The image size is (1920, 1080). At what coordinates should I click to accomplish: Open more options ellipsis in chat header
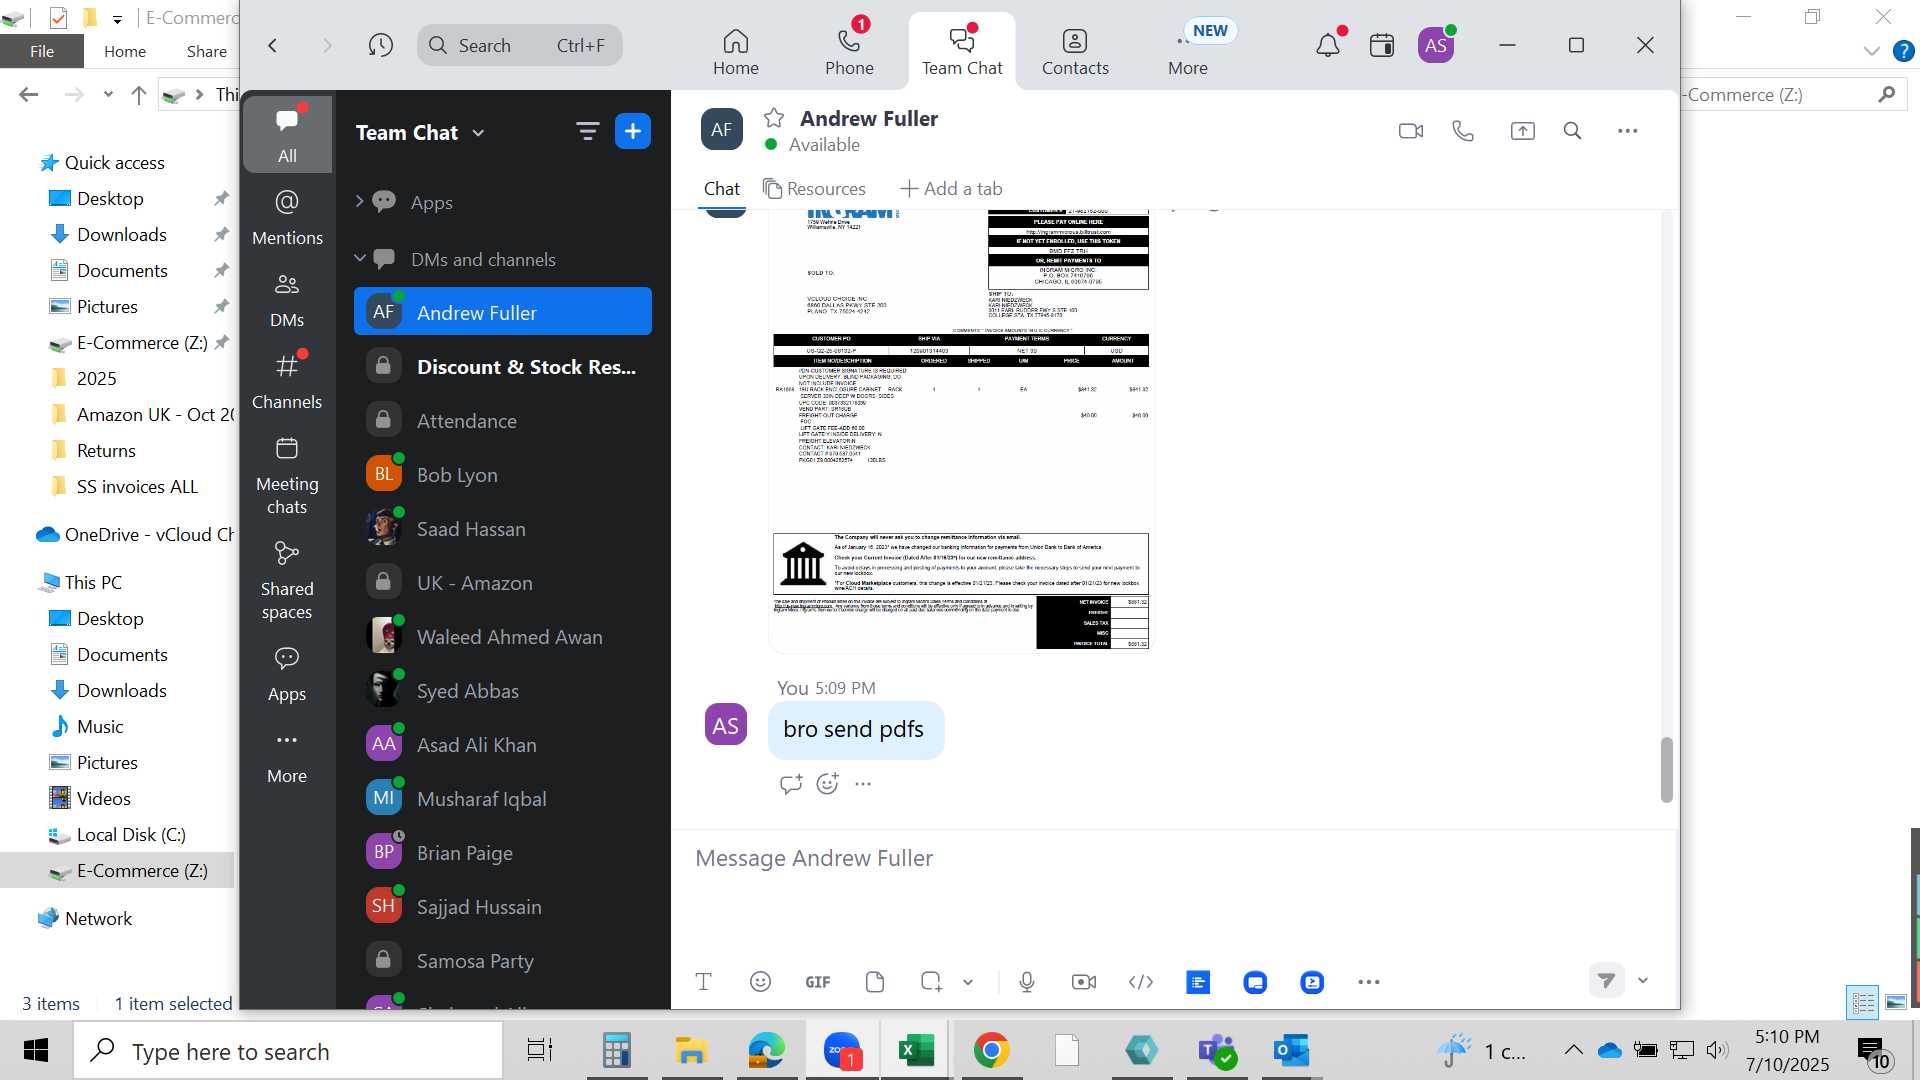point(1628,131)
